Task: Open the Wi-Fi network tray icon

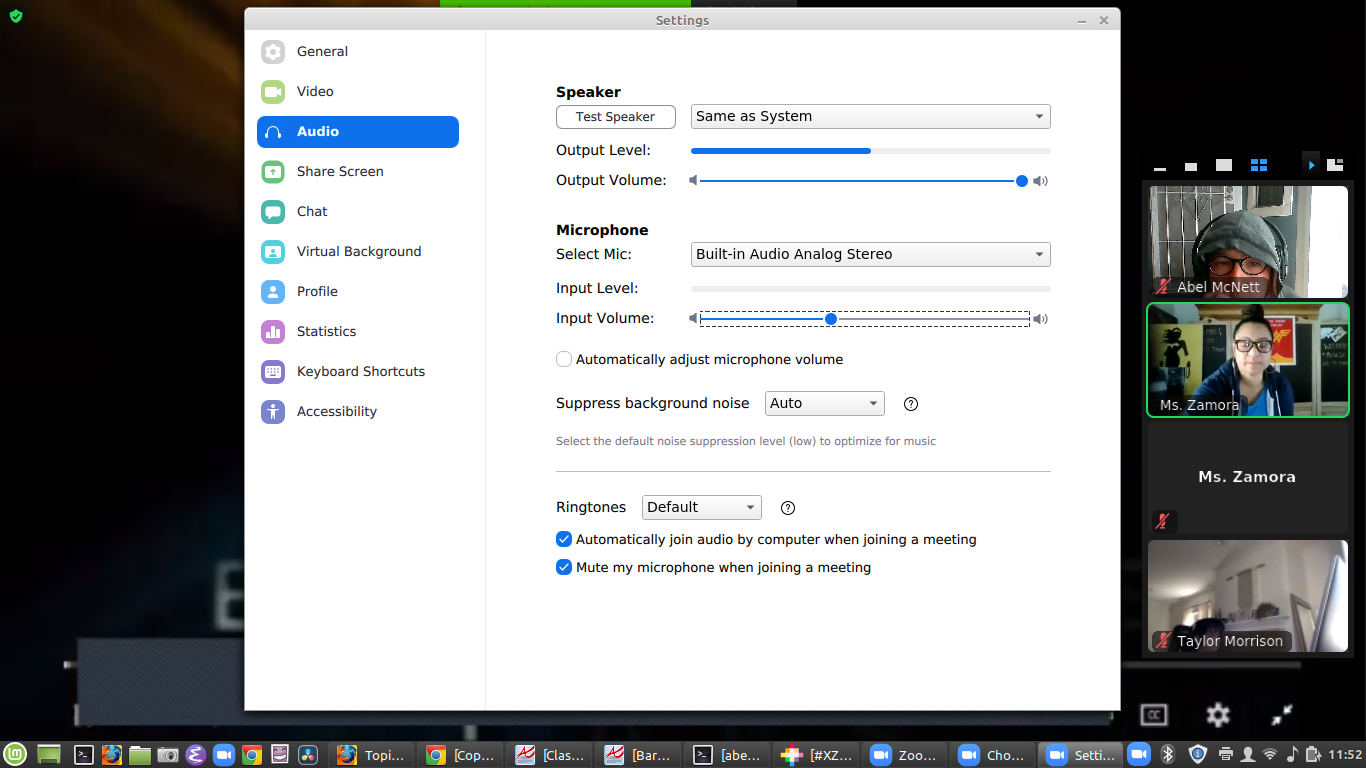Action: click(x=1270, y=755)
